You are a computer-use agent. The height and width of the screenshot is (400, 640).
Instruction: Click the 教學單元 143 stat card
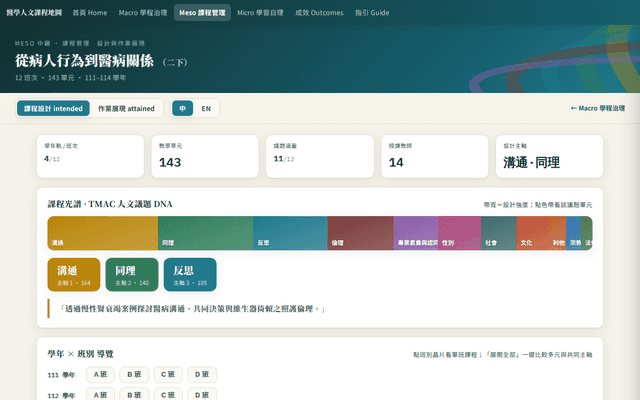coord(205,157)
